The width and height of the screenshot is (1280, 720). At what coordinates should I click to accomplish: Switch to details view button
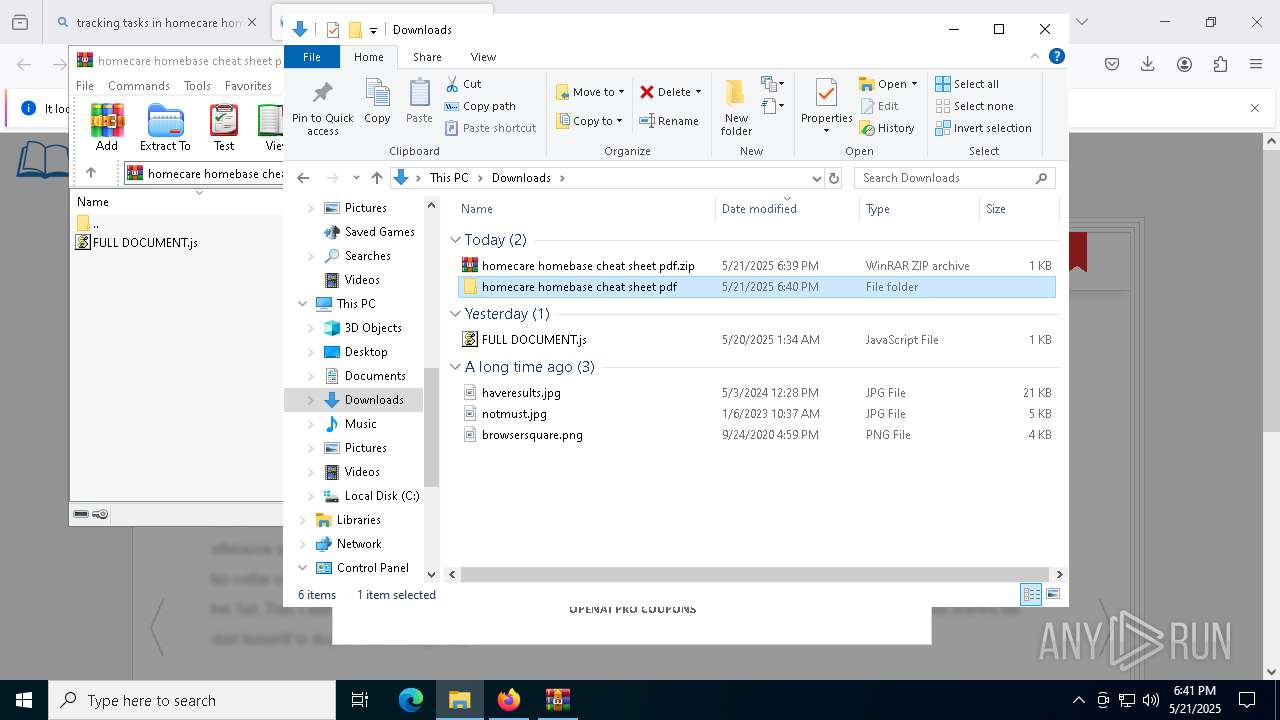[x=1031, y=594]
